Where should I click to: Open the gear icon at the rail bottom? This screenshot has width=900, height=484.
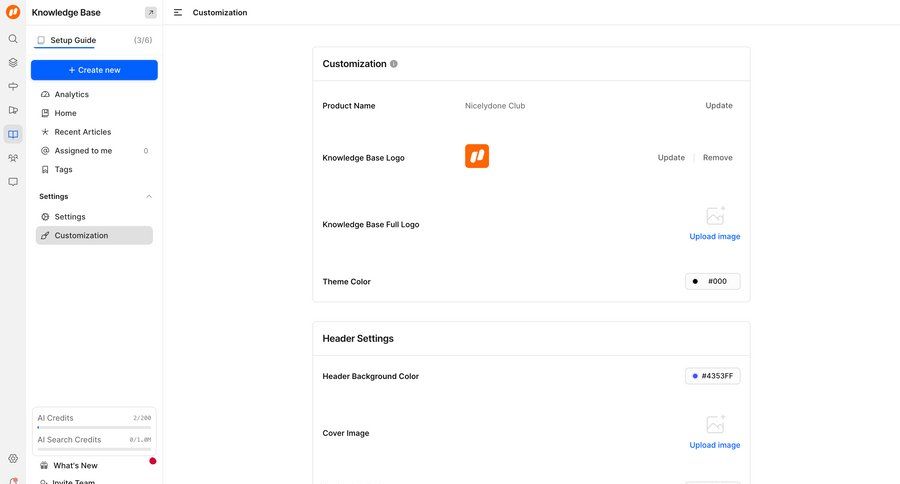[x=13, y=458]
